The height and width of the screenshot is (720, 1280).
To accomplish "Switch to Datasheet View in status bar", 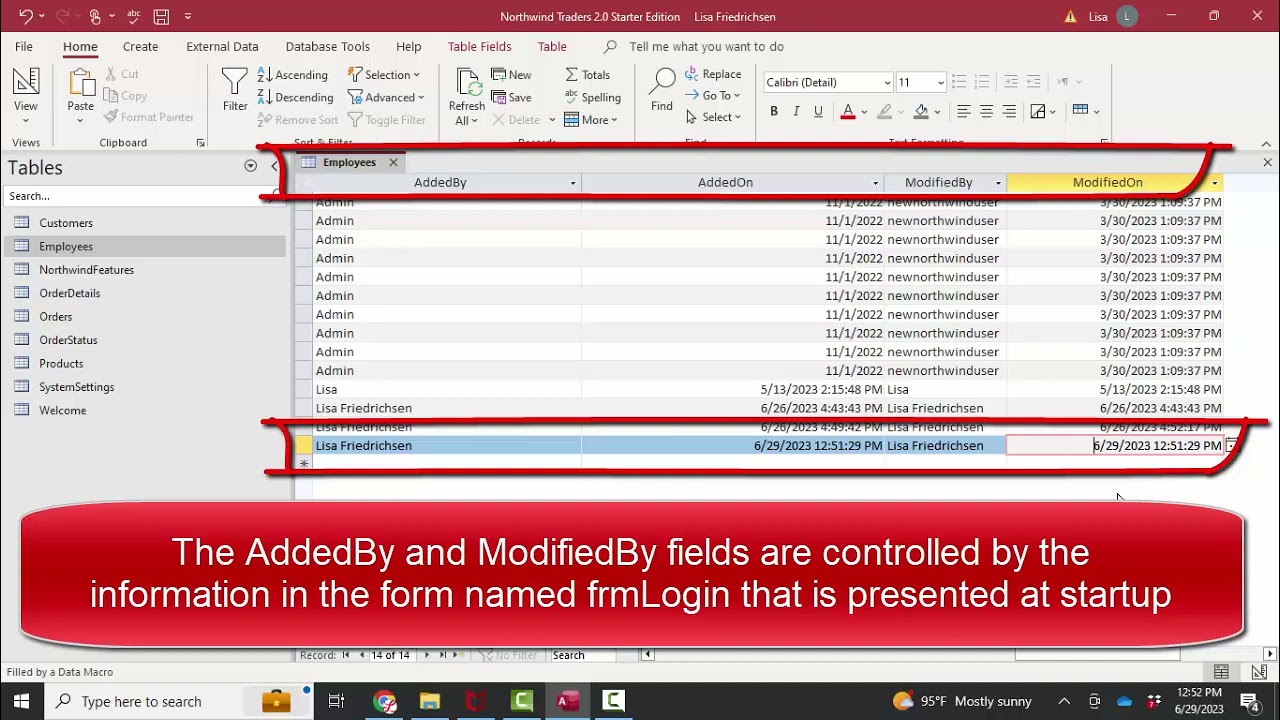I will pyautogui.click(x=1221, y=672).
